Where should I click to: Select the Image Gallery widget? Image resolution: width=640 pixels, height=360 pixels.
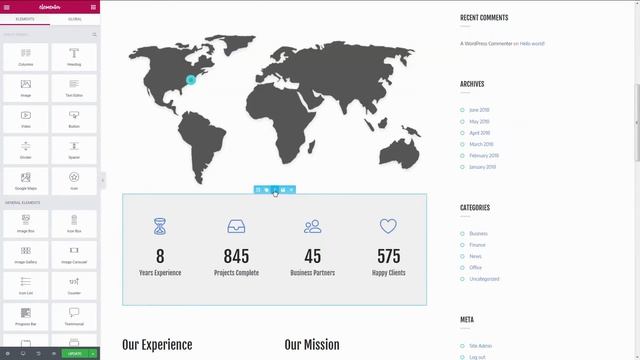click(x=26, y=255)
